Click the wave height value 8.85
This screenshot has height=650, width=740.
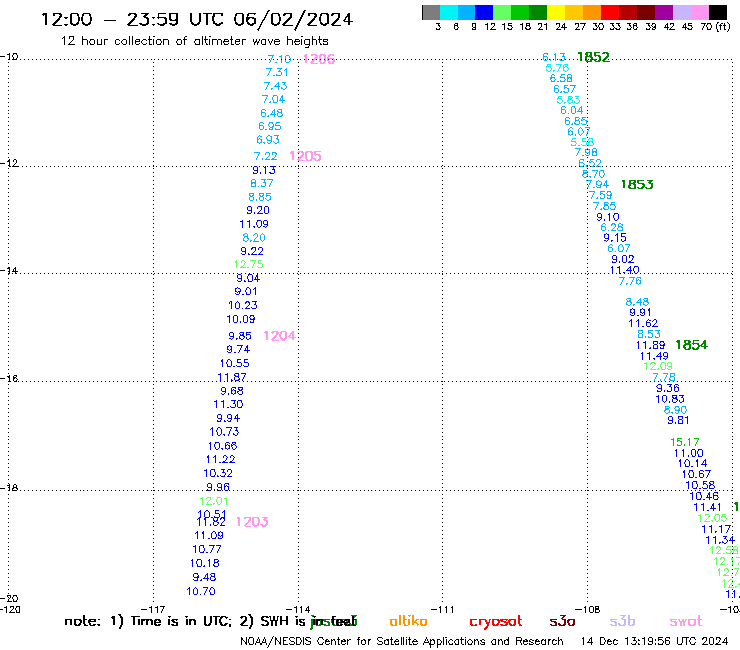(x=260, y=197)
